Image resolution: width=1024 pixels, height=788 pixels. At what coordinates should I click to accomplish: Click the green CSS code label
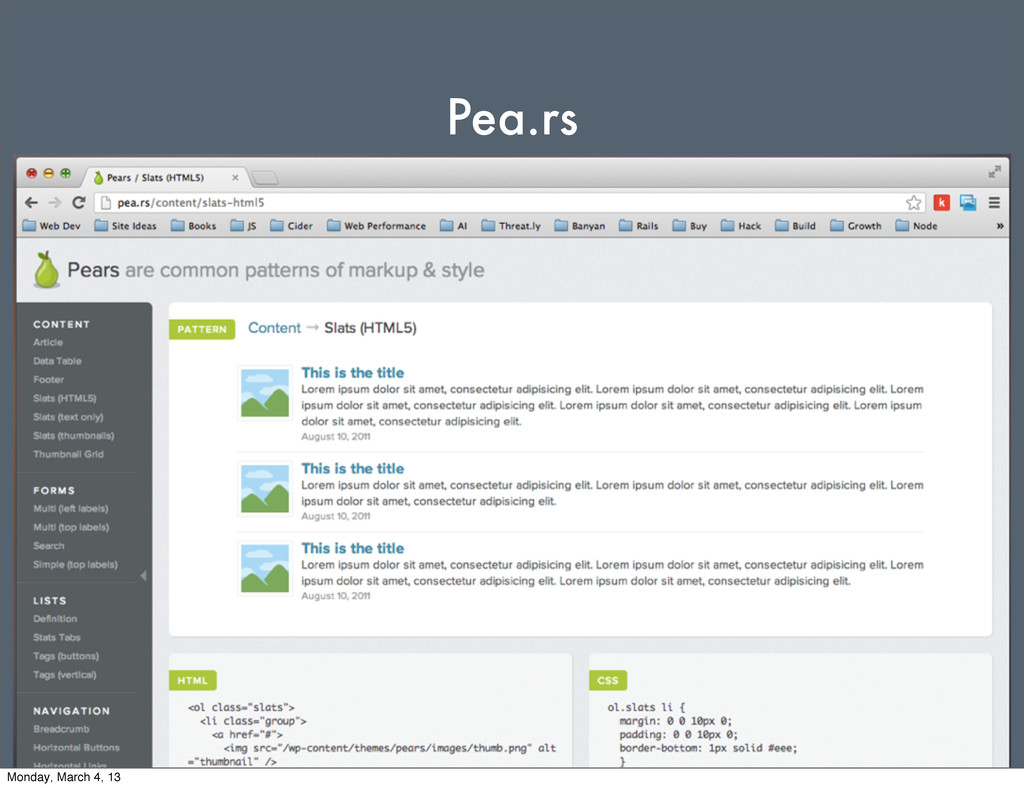pyautogui.click(x=608, y=680)
